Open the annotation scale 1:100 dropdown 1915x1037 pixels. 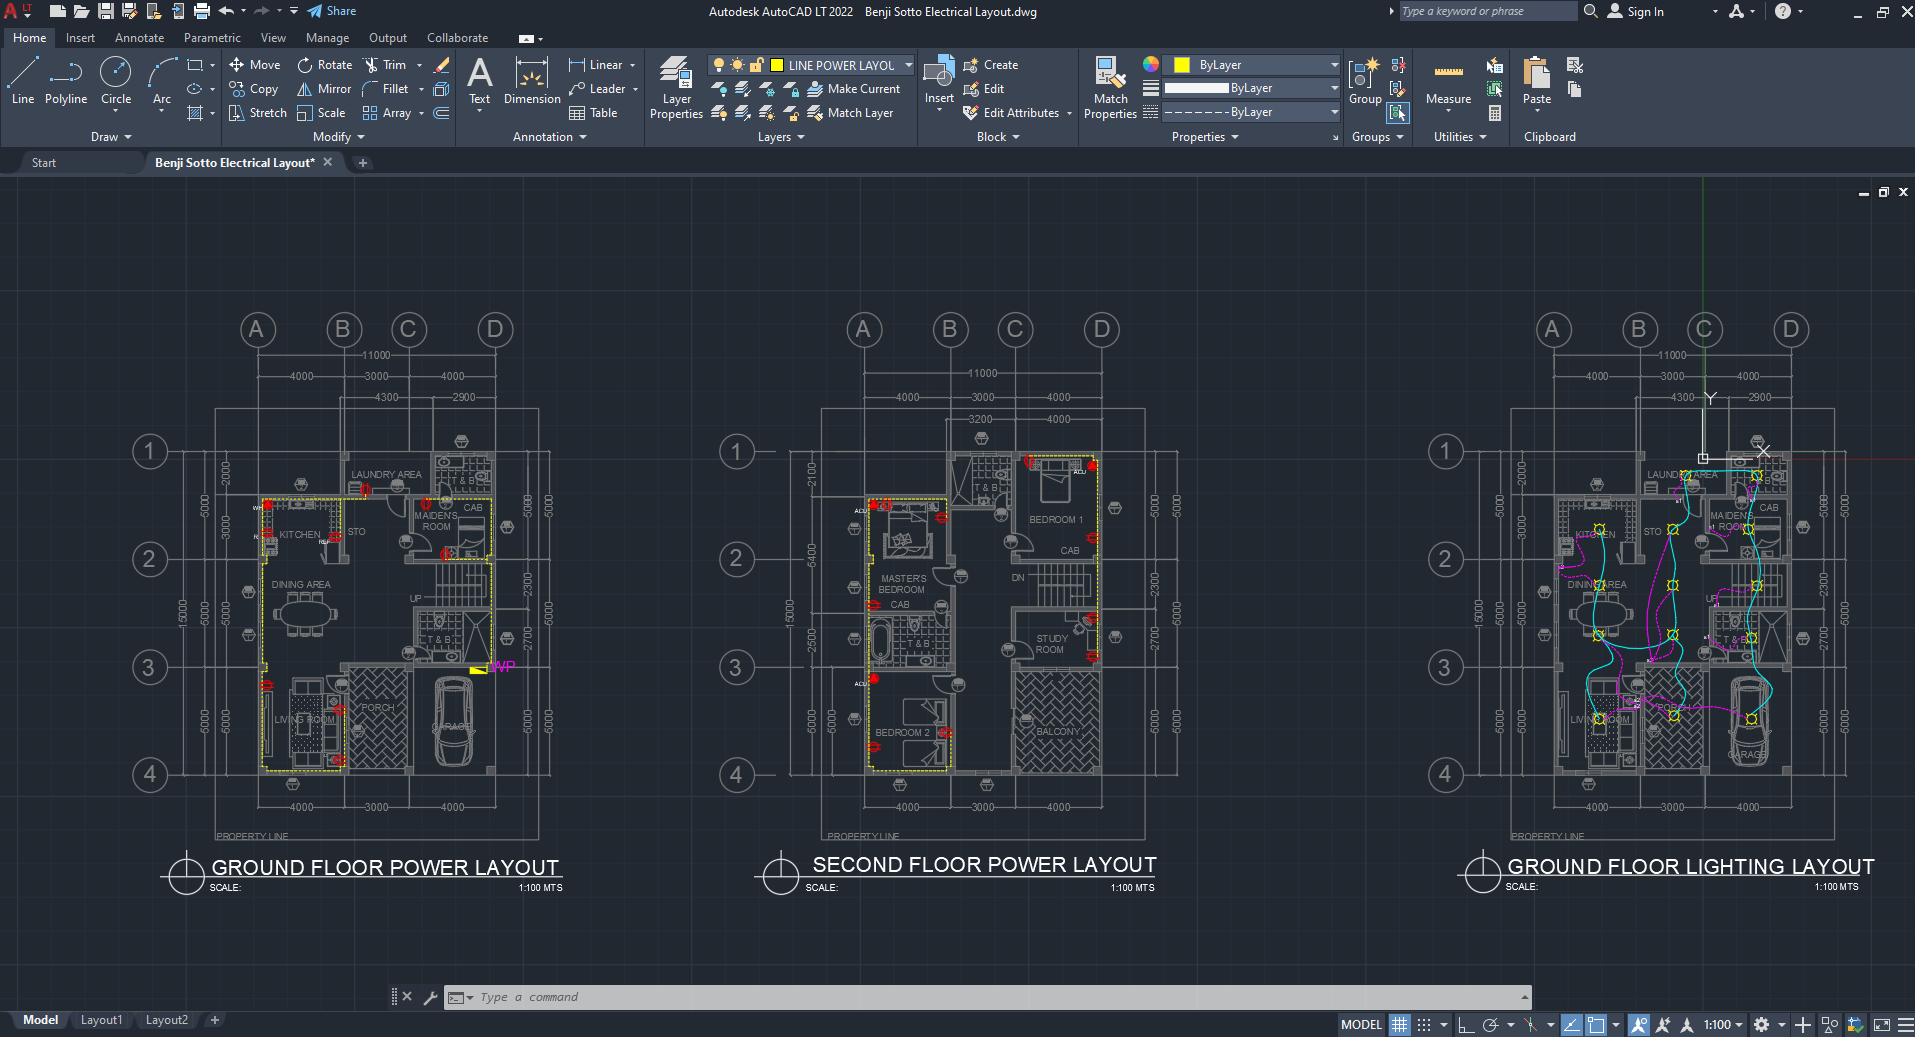point(1723,1024)
